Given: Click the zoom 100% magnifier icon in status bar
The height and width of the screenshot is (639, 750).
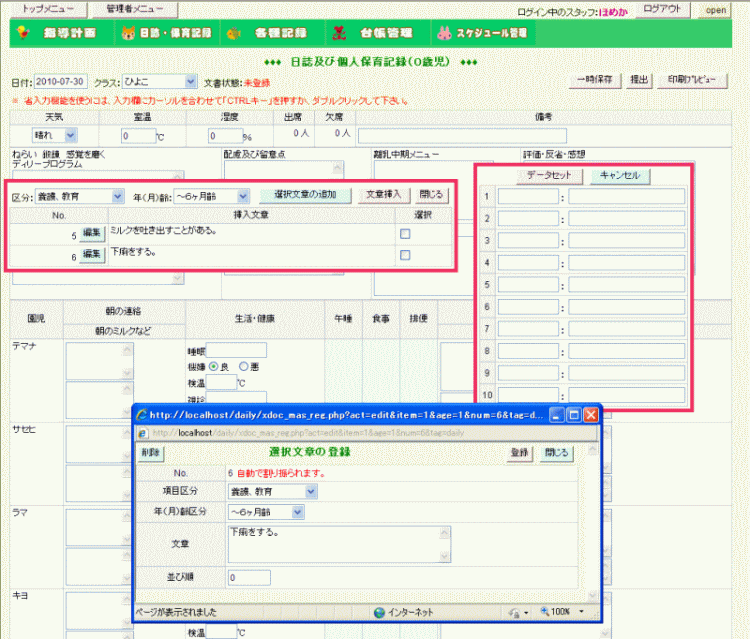Looking at the screenshot, I should pos(546,612).
